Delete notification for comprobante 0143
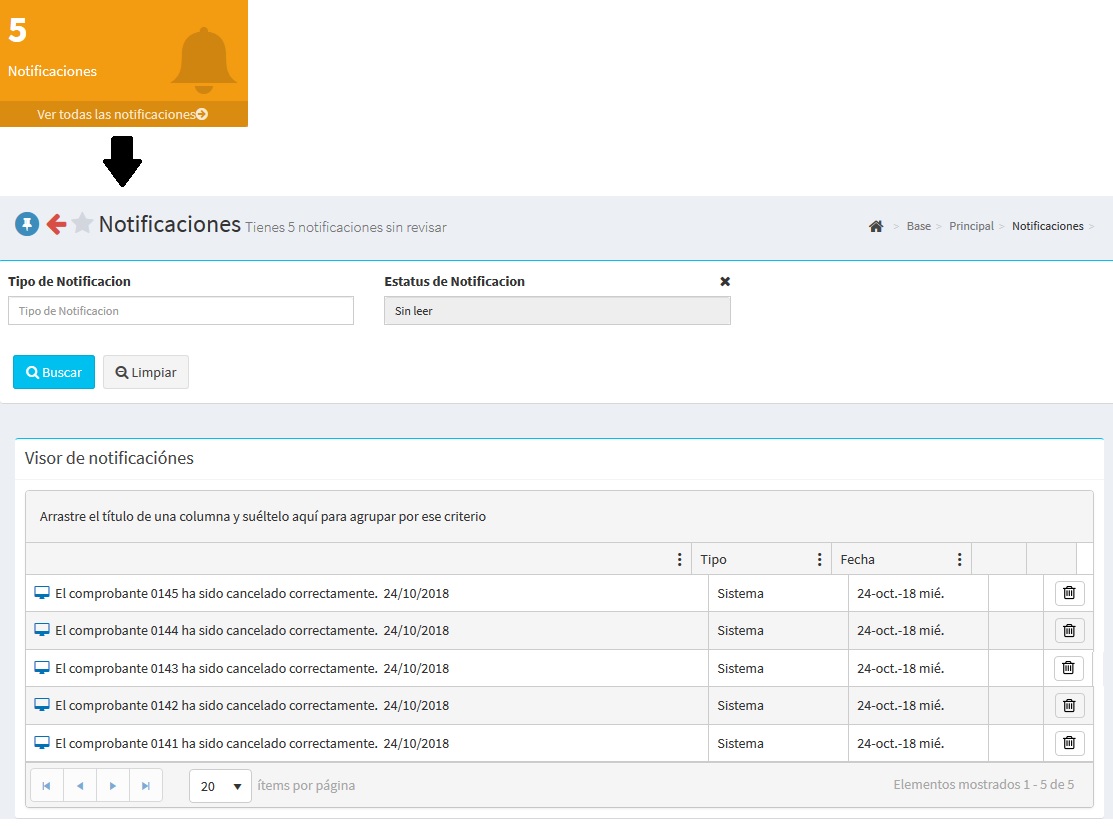The width and height of the screenshot is (1113, 831). coord(1067,668)
